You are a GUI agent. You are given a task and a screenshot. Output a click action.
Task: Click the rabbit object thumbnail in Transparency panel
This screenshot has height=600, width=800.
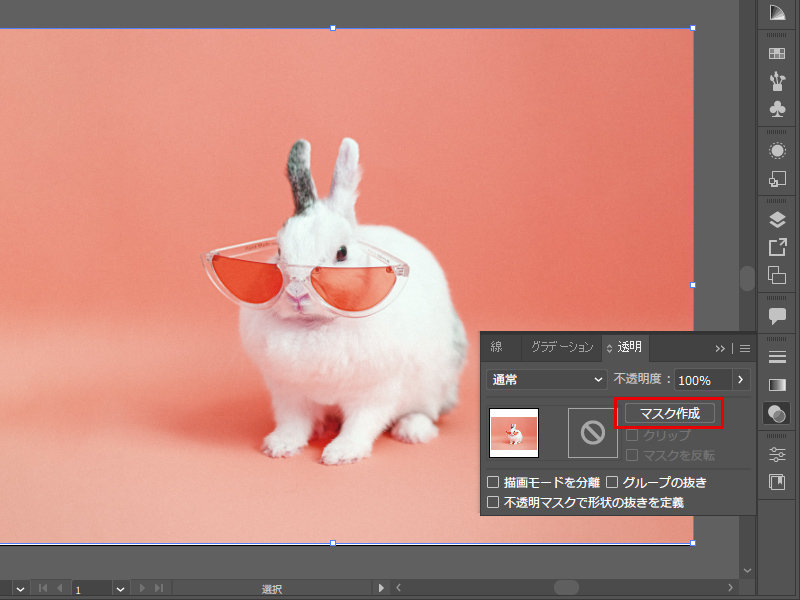pyautogui.click(x=513, y=431)
